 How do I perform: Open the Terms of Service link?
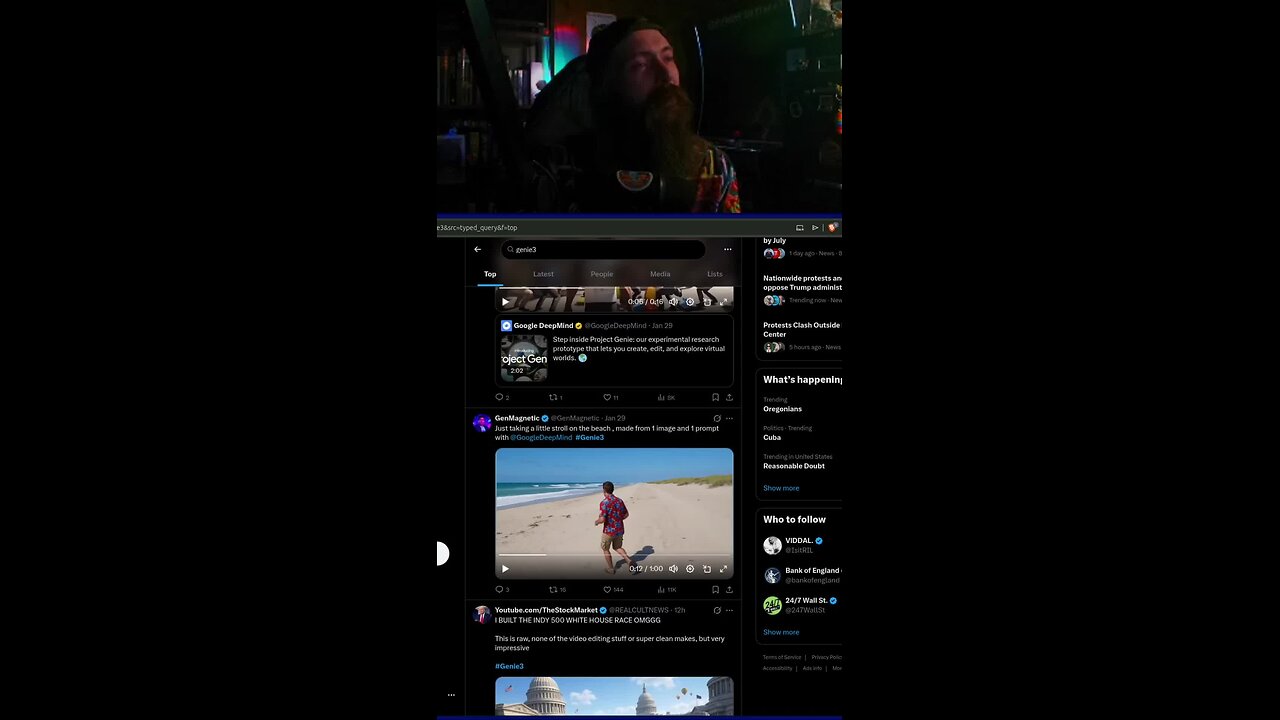(782, 657)
